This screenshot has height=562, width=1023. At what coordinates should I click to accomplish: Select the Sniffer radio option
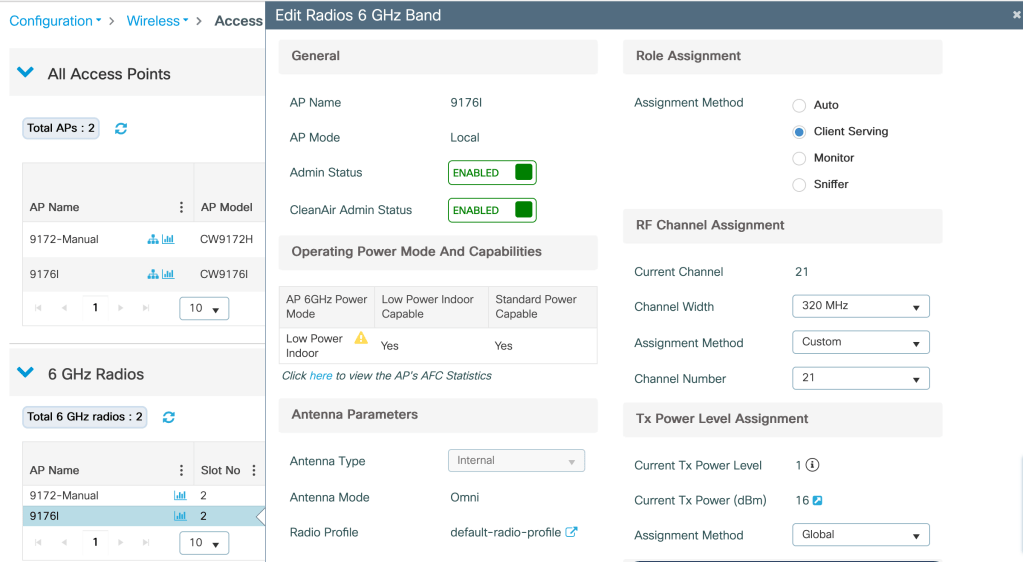(799, 185)
